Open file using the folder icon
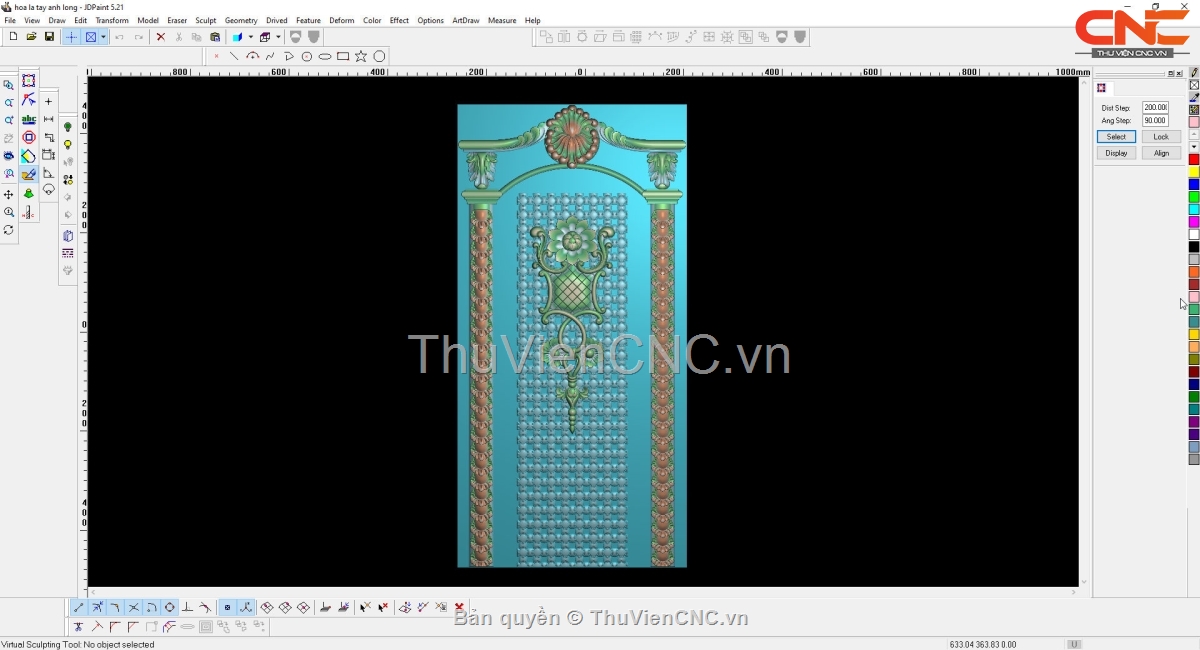1200x650 pixels. pyautogui.click(x=31, y=37)
